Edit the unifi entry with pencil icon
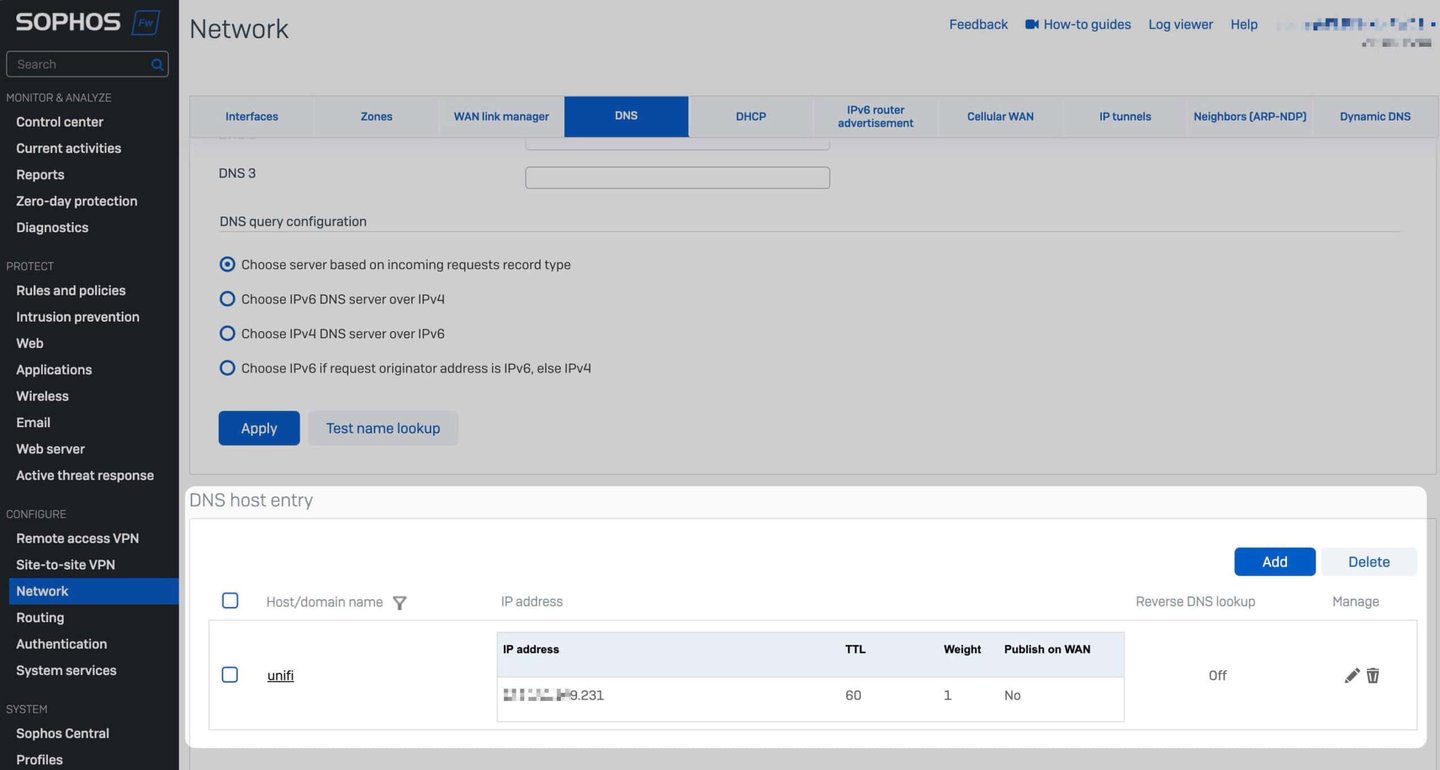1440x770 pixels. 1352,676
